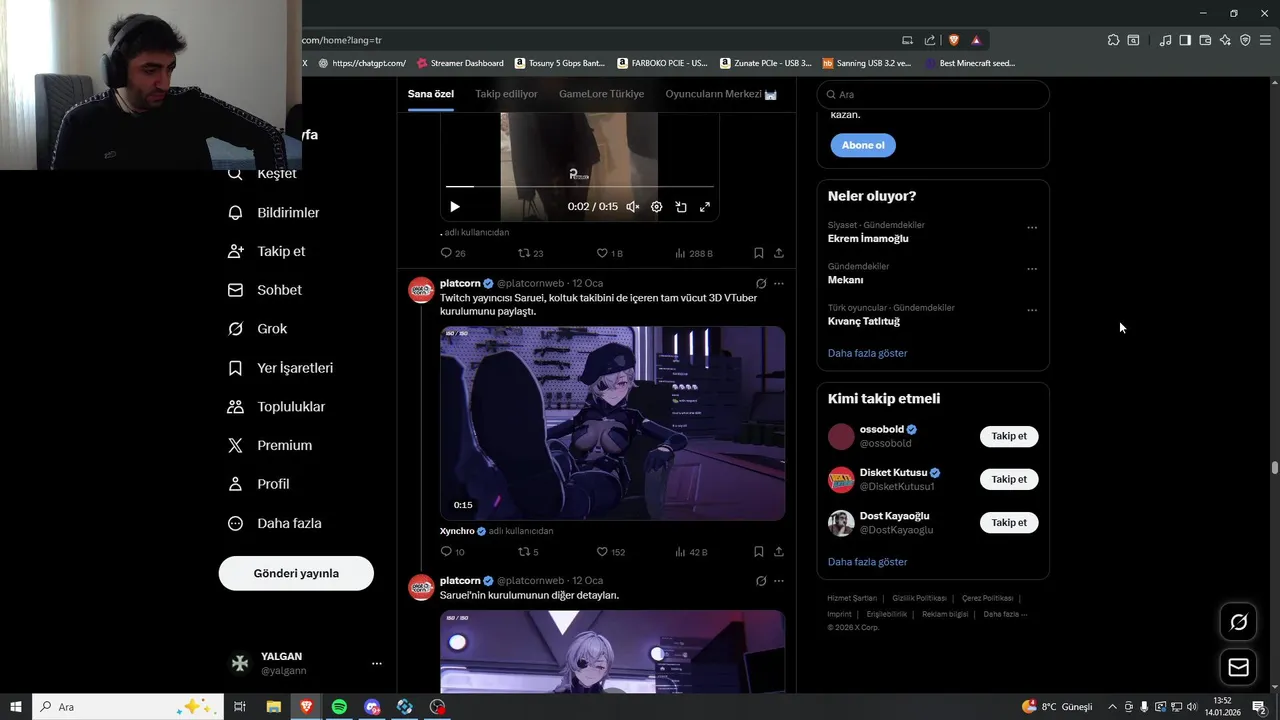Switch to Oyuncuların Merkezi tab
This screenshot has height=720, width=1280.
[721, 94]
